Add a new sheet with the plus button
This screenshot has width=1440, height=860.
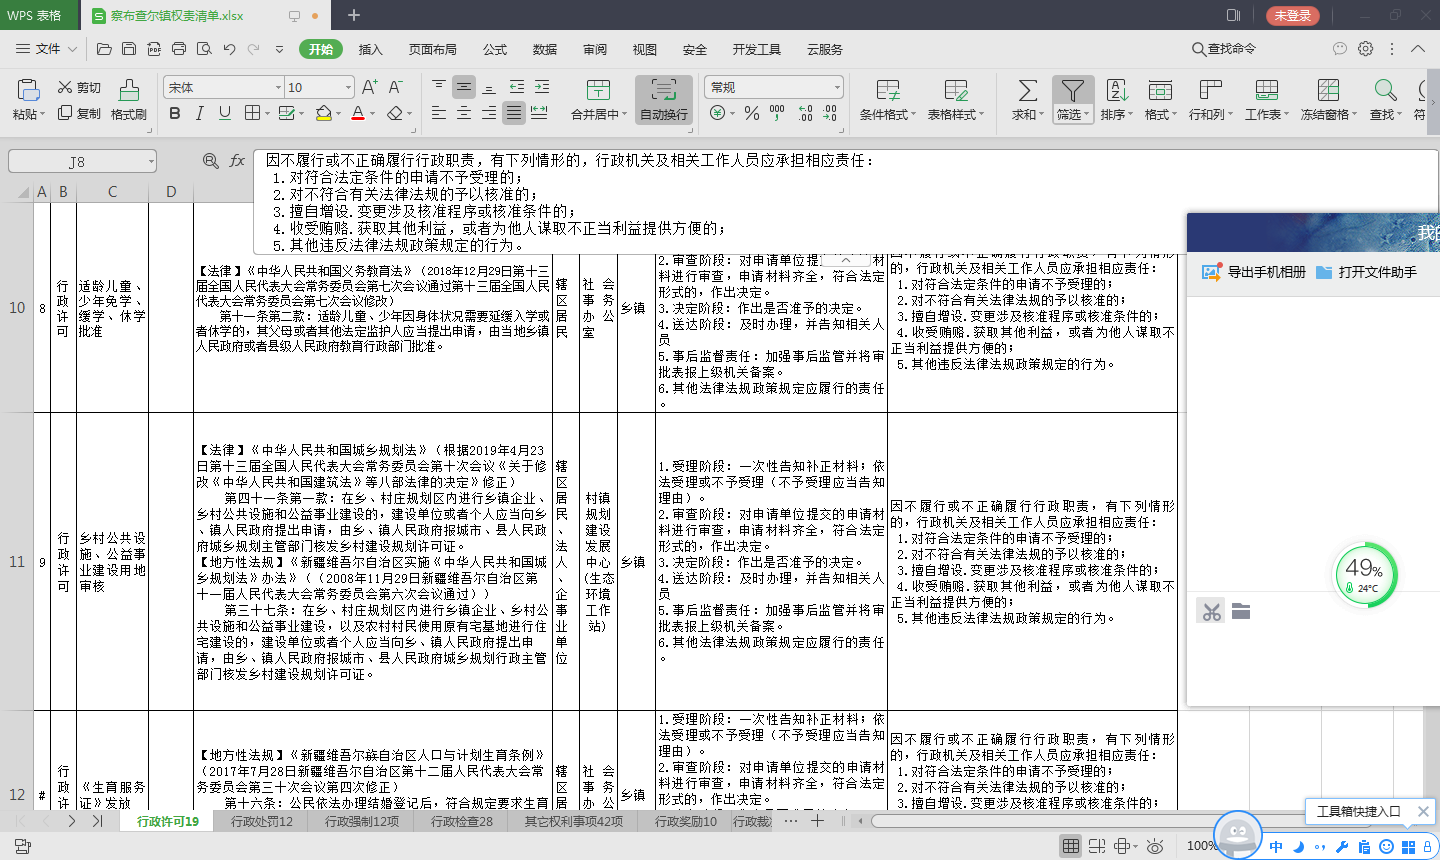coord(817,820)
